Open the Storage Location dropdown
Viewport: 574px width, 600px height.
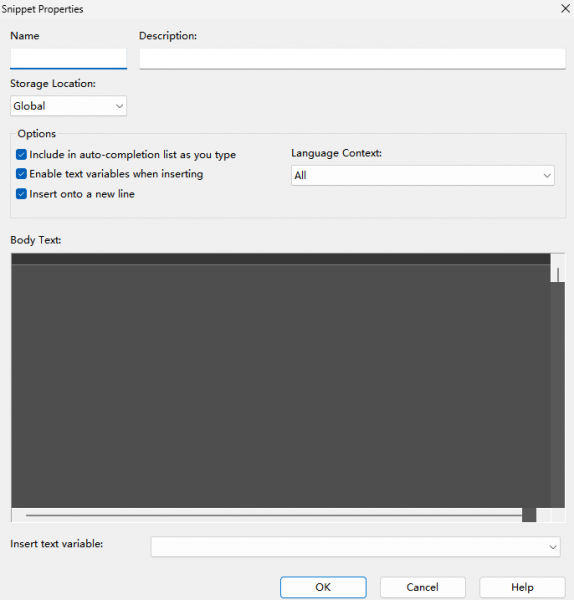coord(68,106)
